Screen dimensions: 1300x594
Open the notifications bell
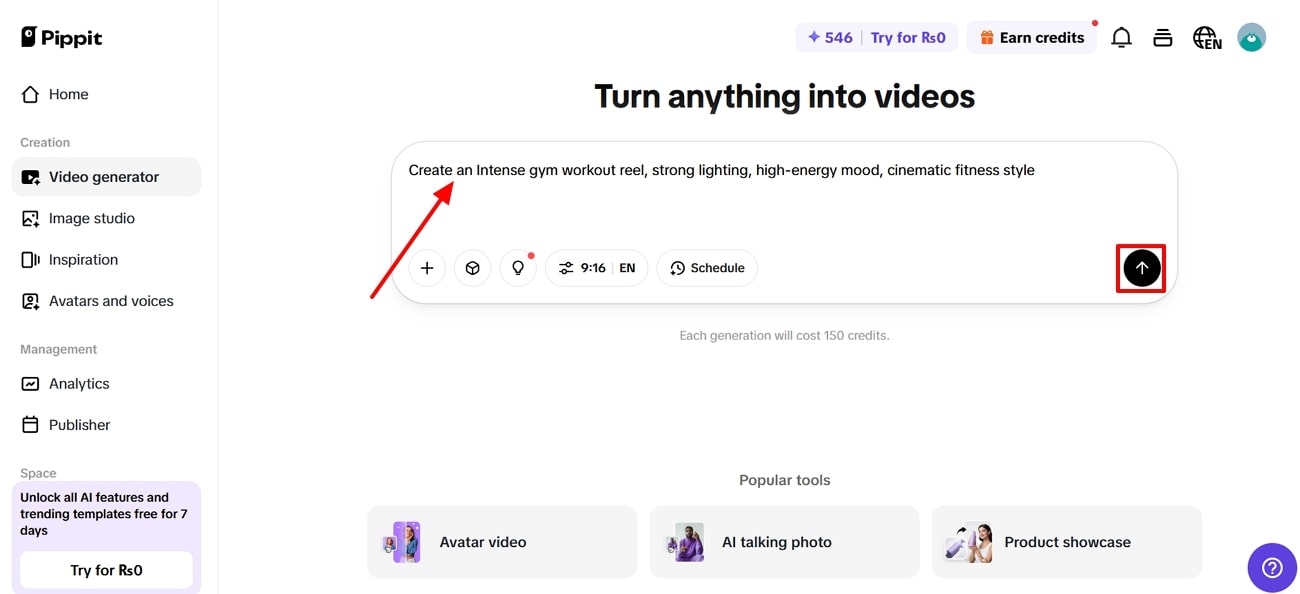[x=1122, y=38]
